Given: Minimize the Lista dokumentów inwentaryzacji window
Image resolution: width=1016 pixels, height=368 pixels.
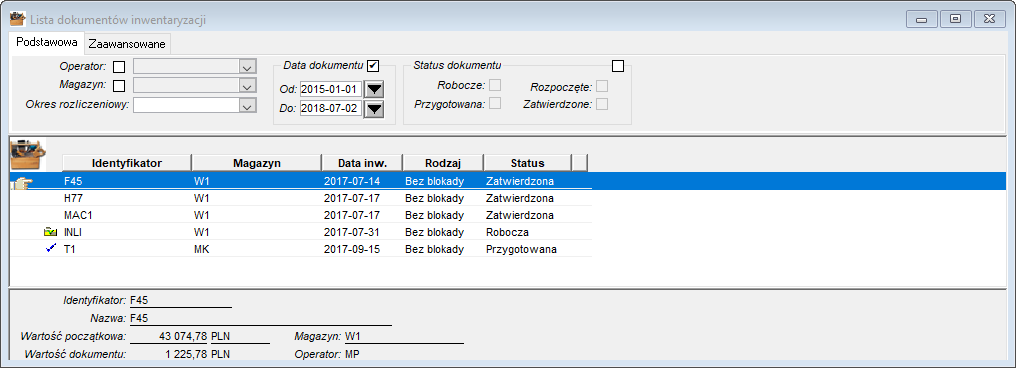Looking at the screenshot, I should click(x=921, y=19).
